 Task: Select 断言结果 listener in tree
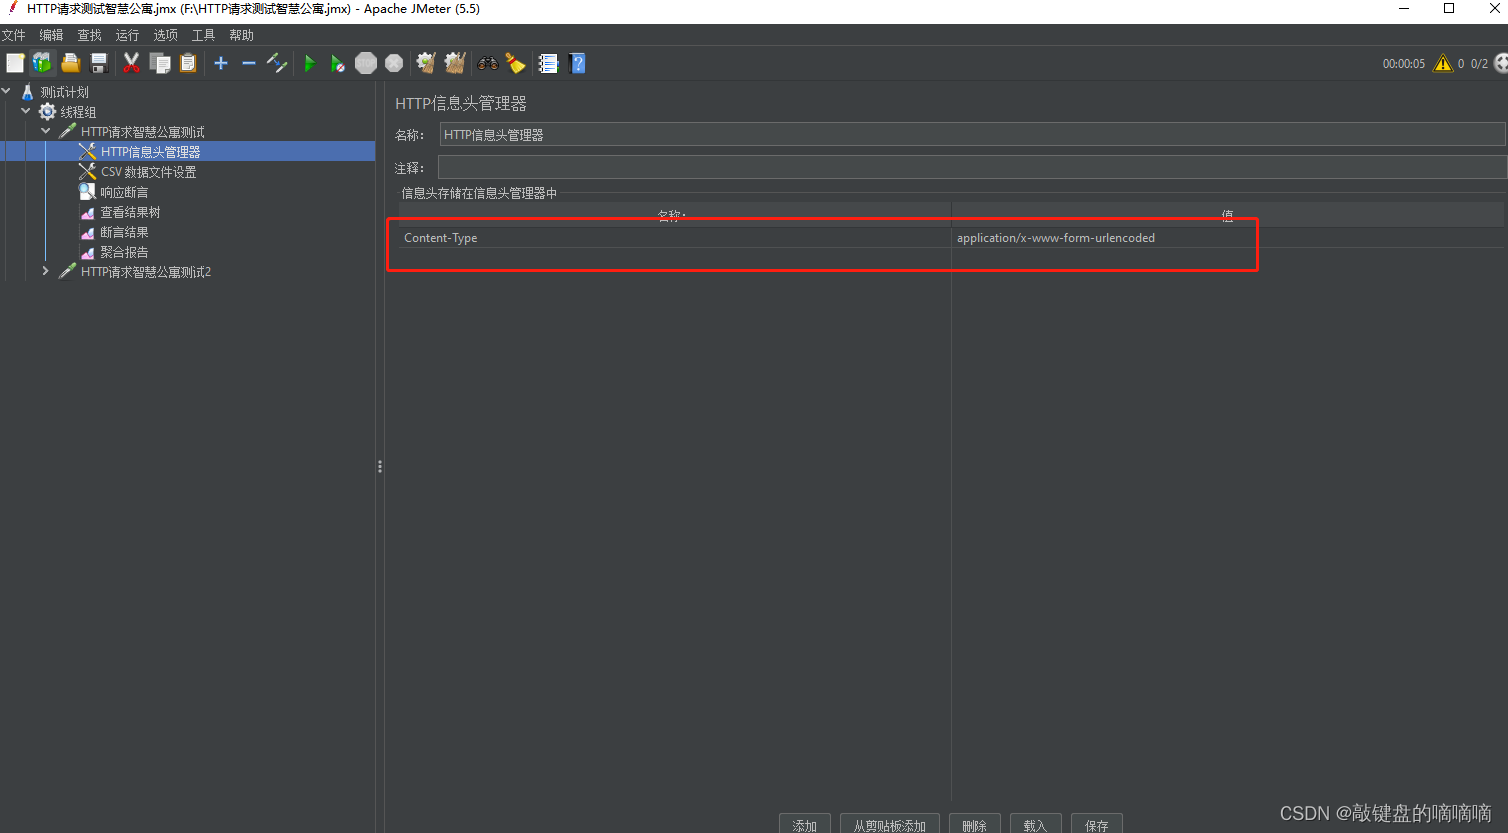coord(124,232)
